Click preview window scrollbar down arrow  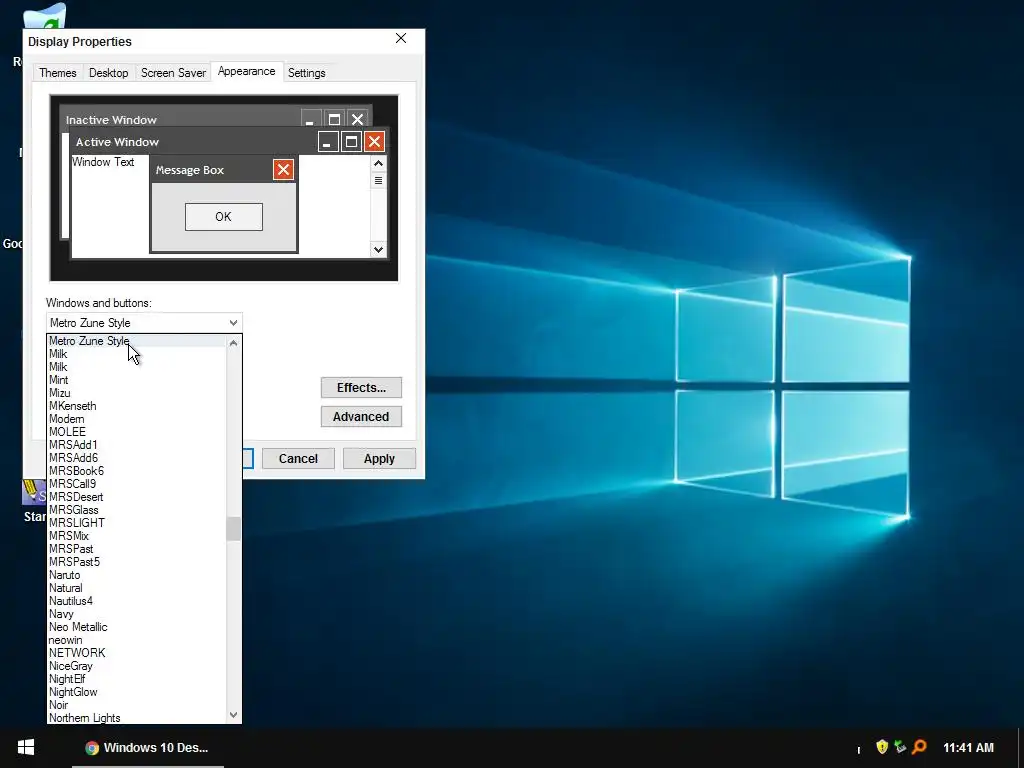pyautogui.click(x=378, y=249)
